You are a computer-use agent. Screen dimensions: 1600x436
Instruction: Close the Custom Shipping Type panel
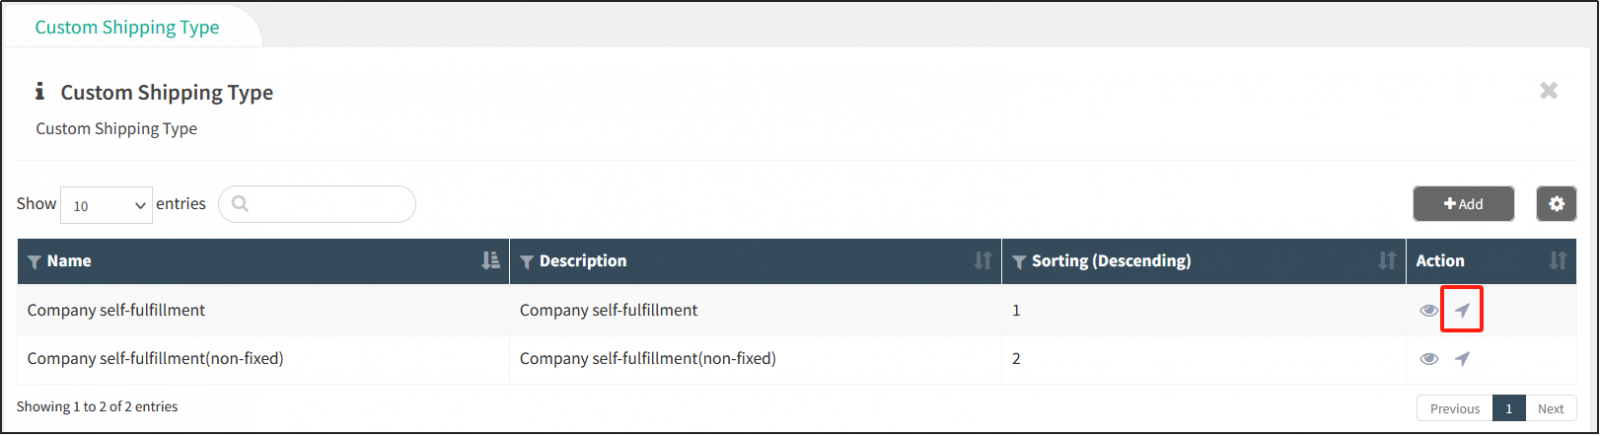click(1549, 91)
